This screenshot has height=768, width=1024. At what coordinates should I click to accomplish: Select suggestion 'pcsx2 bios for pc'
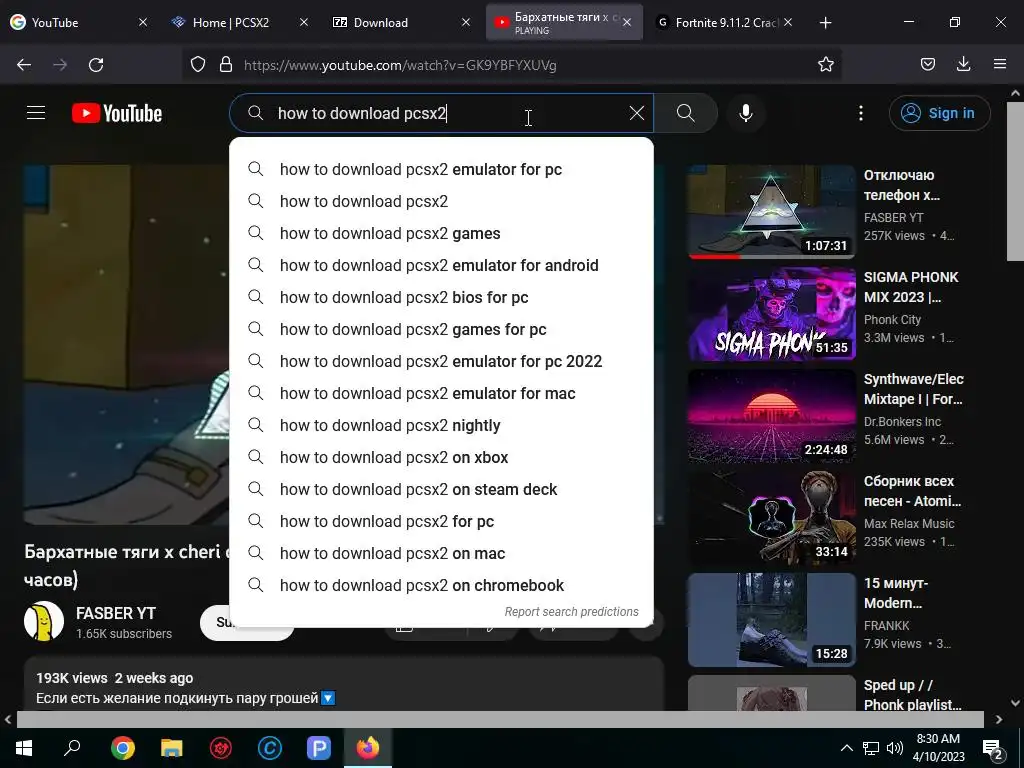tap(441, 297)
